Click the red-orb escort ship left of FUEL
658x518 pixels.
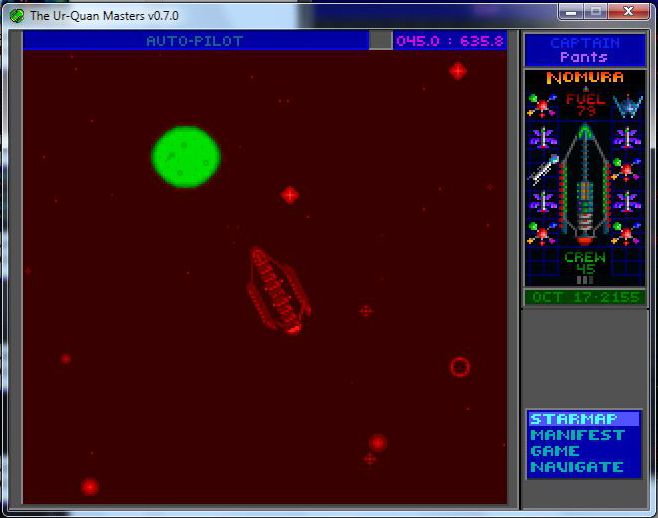point(542,105)
